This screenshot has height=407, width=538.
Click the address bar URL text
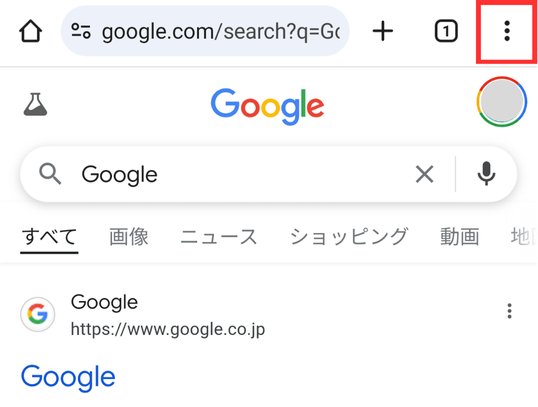click(x=221, y=32)
